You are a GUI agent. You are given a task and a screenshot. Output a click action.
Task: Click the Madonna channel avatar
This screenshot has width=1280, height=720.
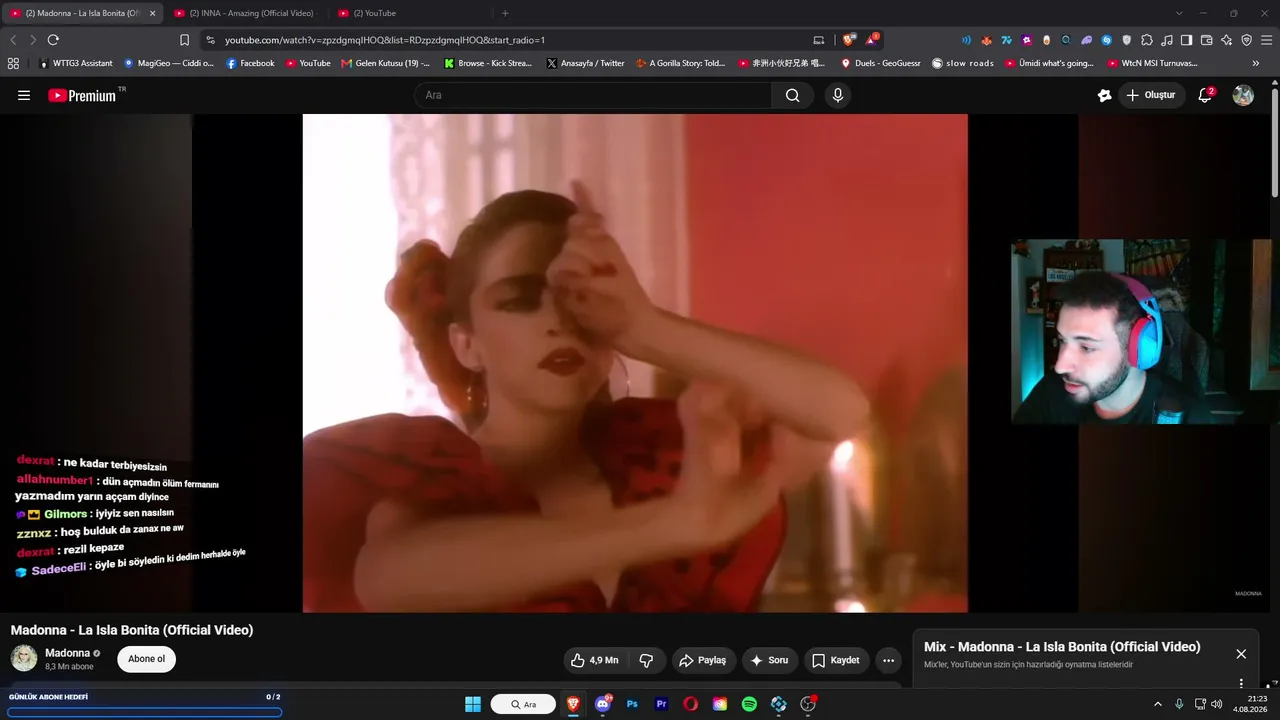click(x=24, y=658)
